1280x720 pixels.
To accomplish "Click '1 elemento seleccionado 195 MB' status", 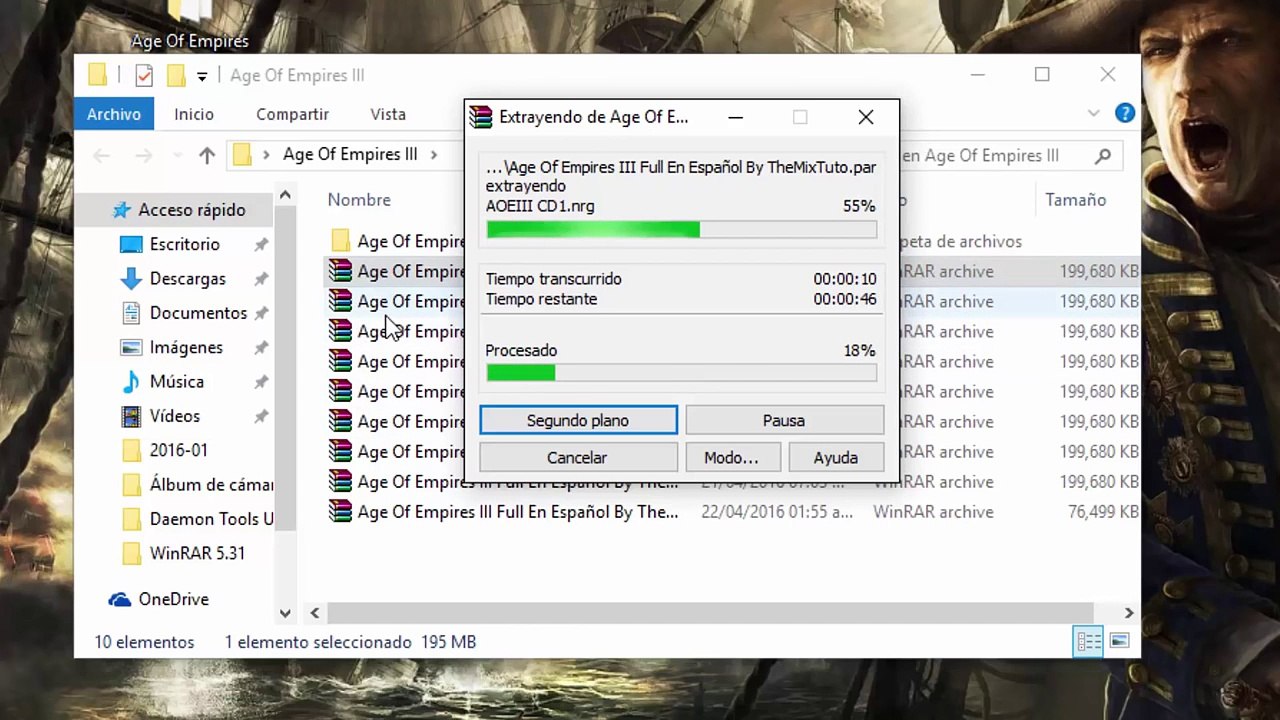I will (x=350, y=642).
